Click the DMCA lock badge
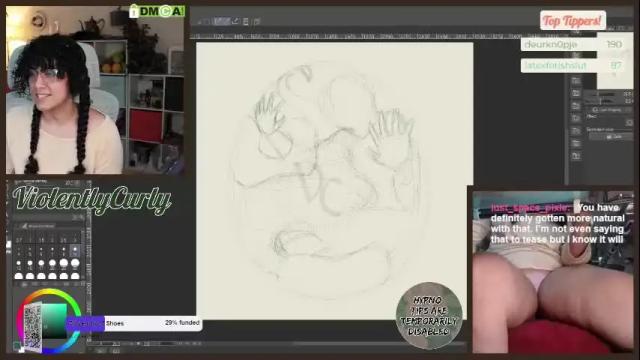 point(157,11)
